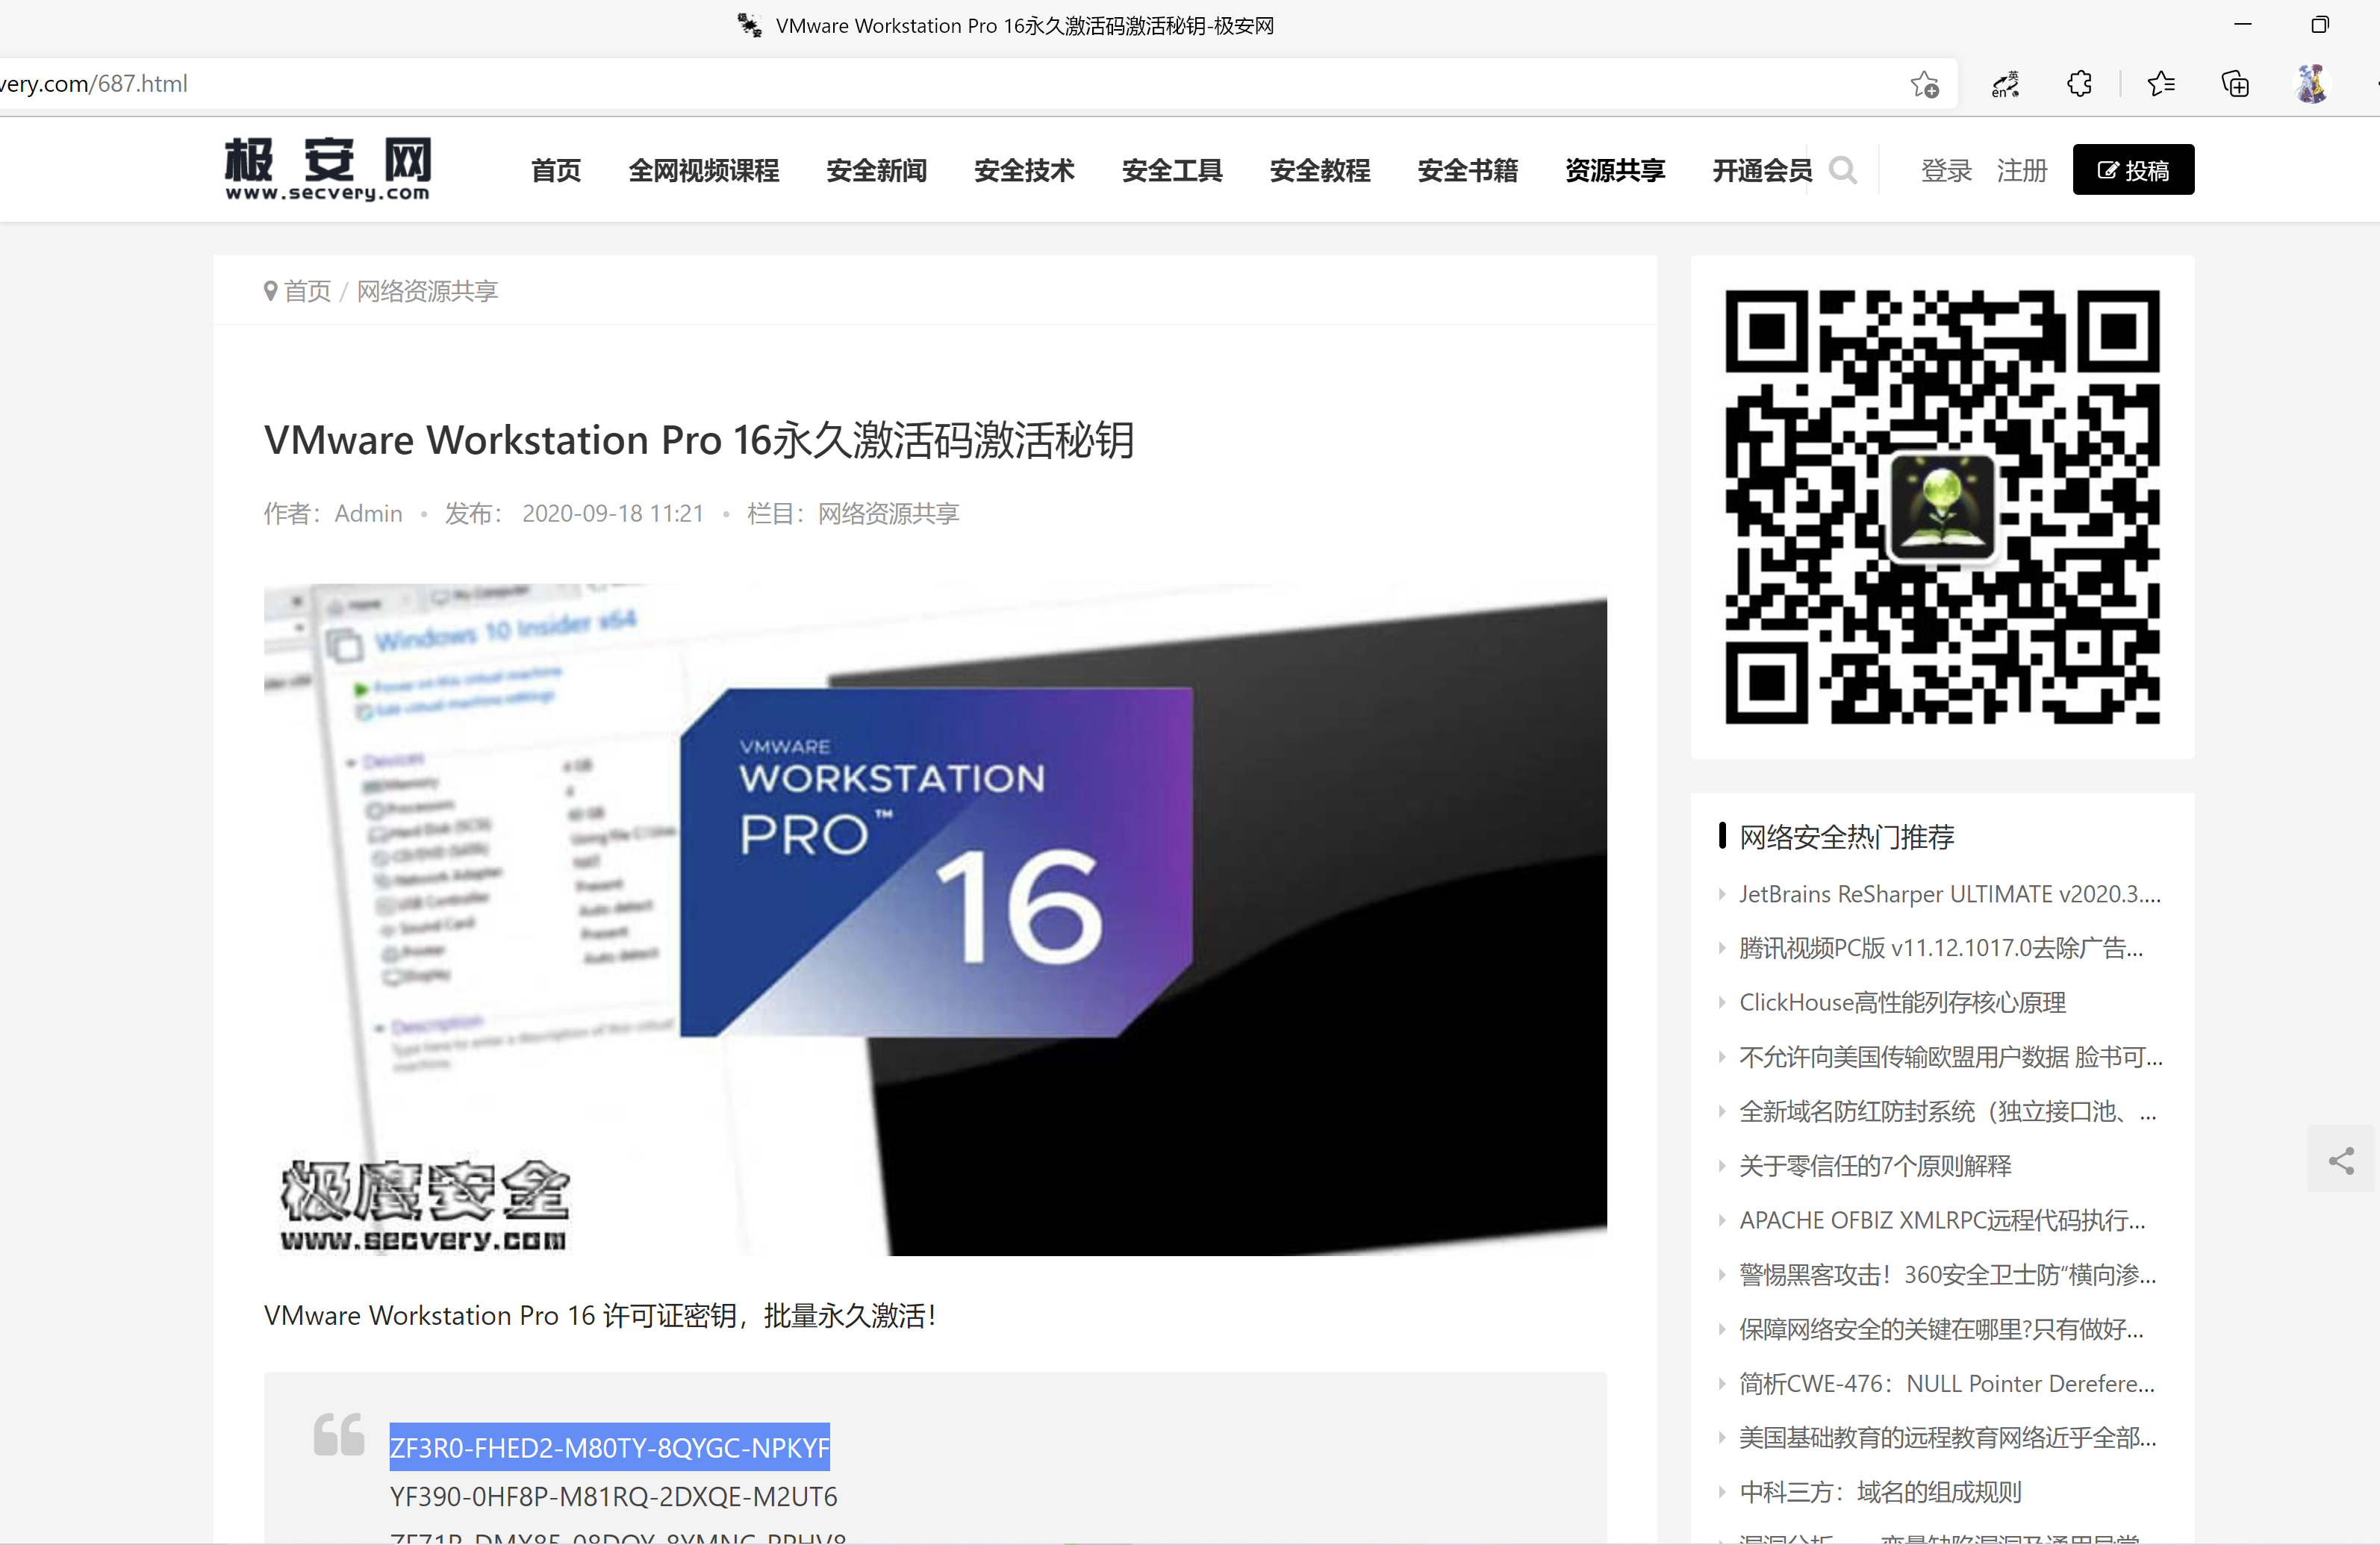Click the black 投稿 button
Image resolution: width=2380 pixels, height=1545 pixels.
pyautogui.click(x=2133, y=170)
